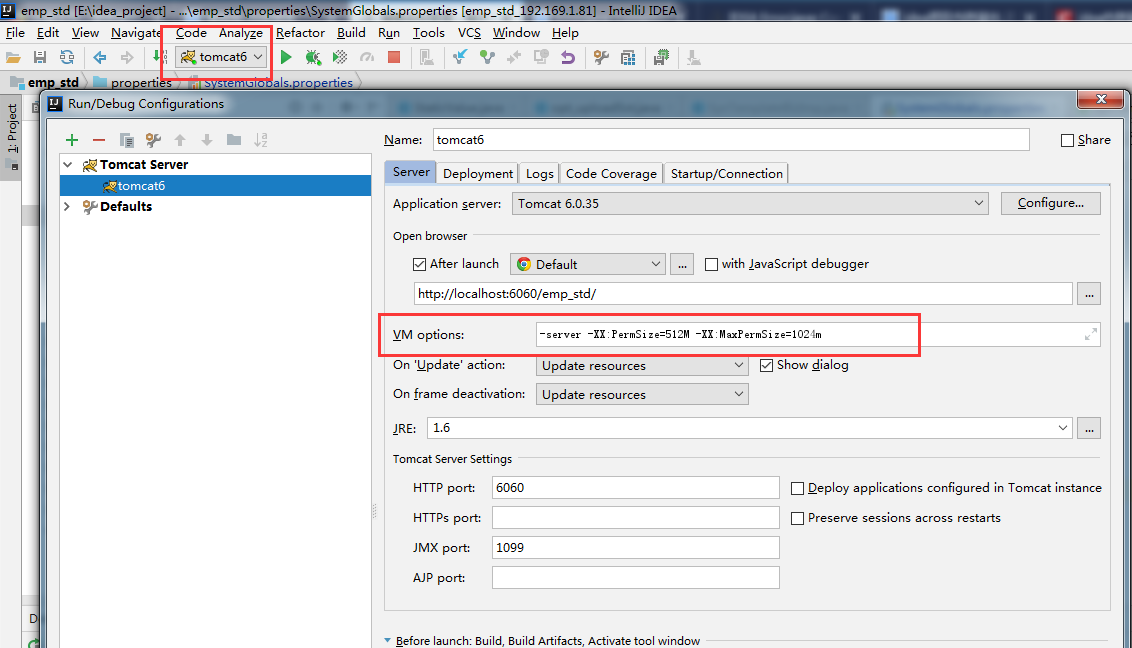Expand the VM options field with the arrow icon
This screenshot has height=648, width=1132.
pyautogui.click(x=1090, y=334)
